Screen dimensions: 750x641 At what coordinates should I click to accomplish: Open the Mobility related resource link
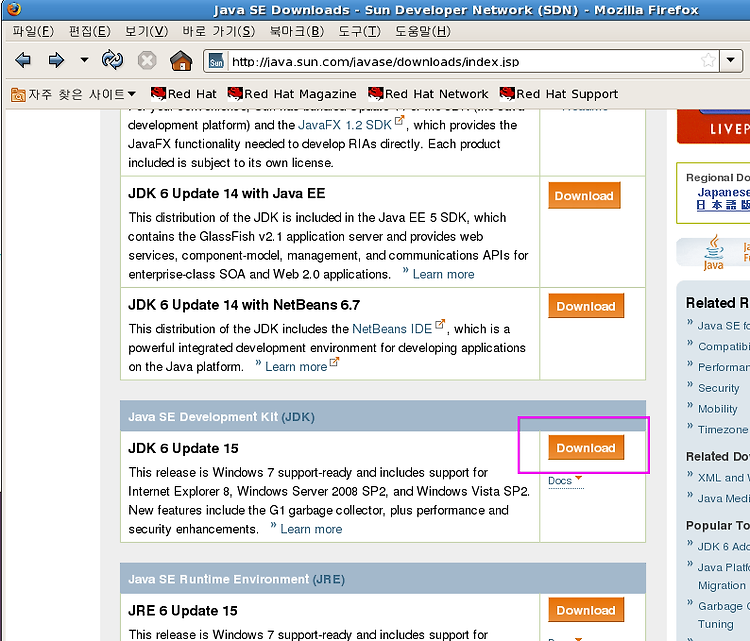point(717,409)
